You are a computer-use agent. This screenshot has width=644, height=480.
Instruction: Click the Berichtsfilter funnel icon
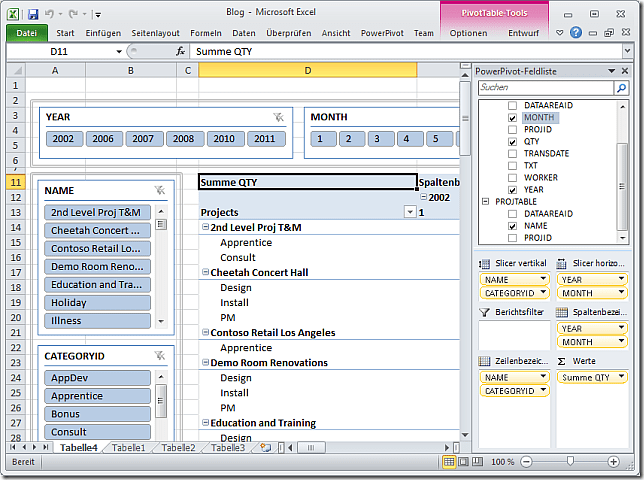coord(485,312)
